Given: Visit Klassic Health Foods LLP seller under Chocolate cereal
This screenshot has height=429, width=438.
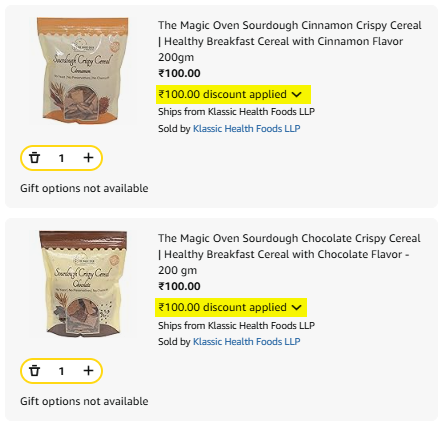Looking at the screenshot, I should (247, 342).
